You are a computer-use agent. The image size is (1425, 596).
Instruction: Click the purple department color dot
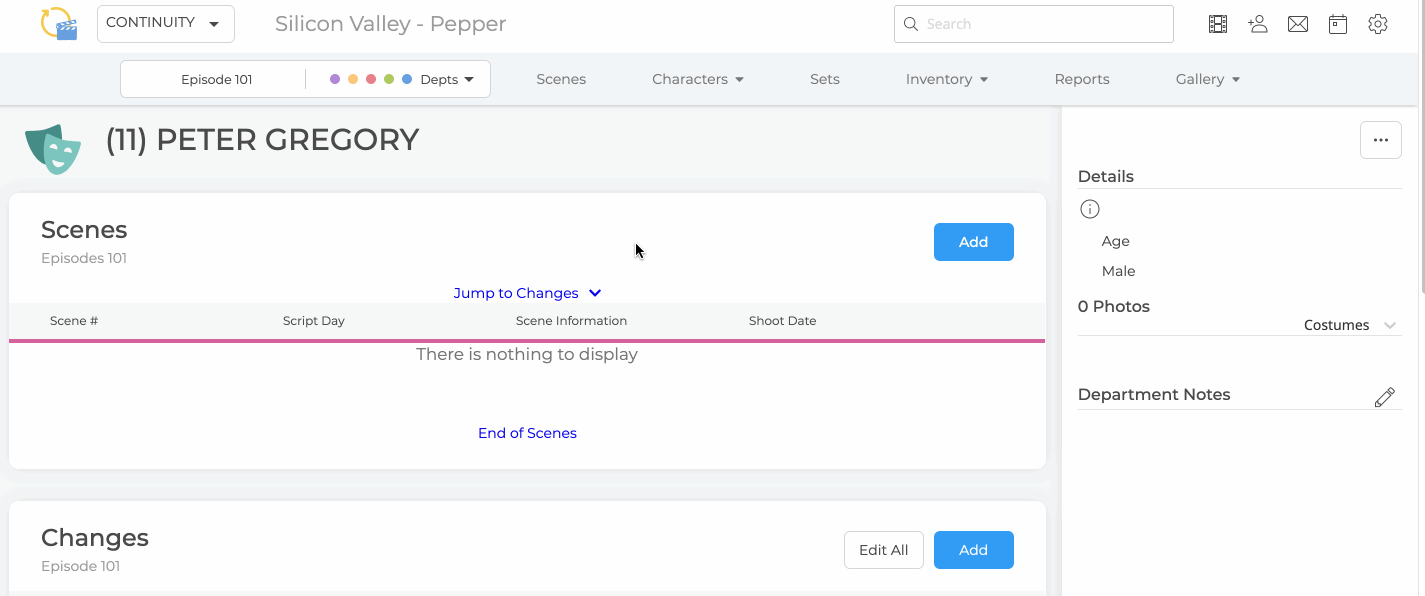coord(335,79)
